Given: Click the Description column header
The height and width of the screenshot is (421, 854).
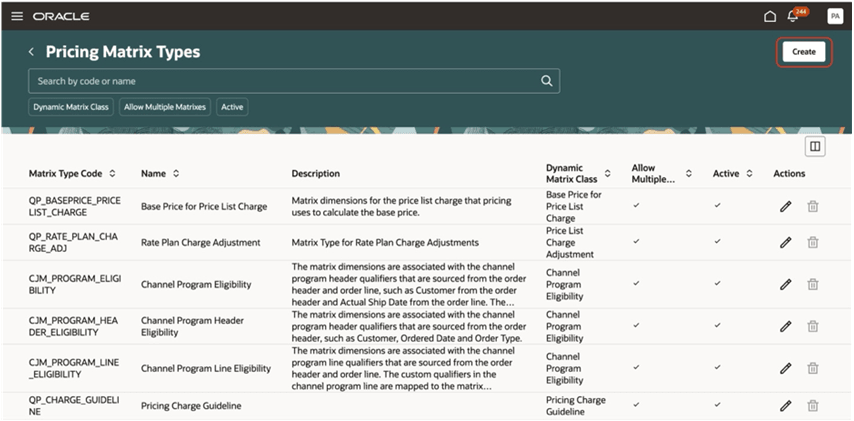Looking at the screenshot, I should pos(315,174).
